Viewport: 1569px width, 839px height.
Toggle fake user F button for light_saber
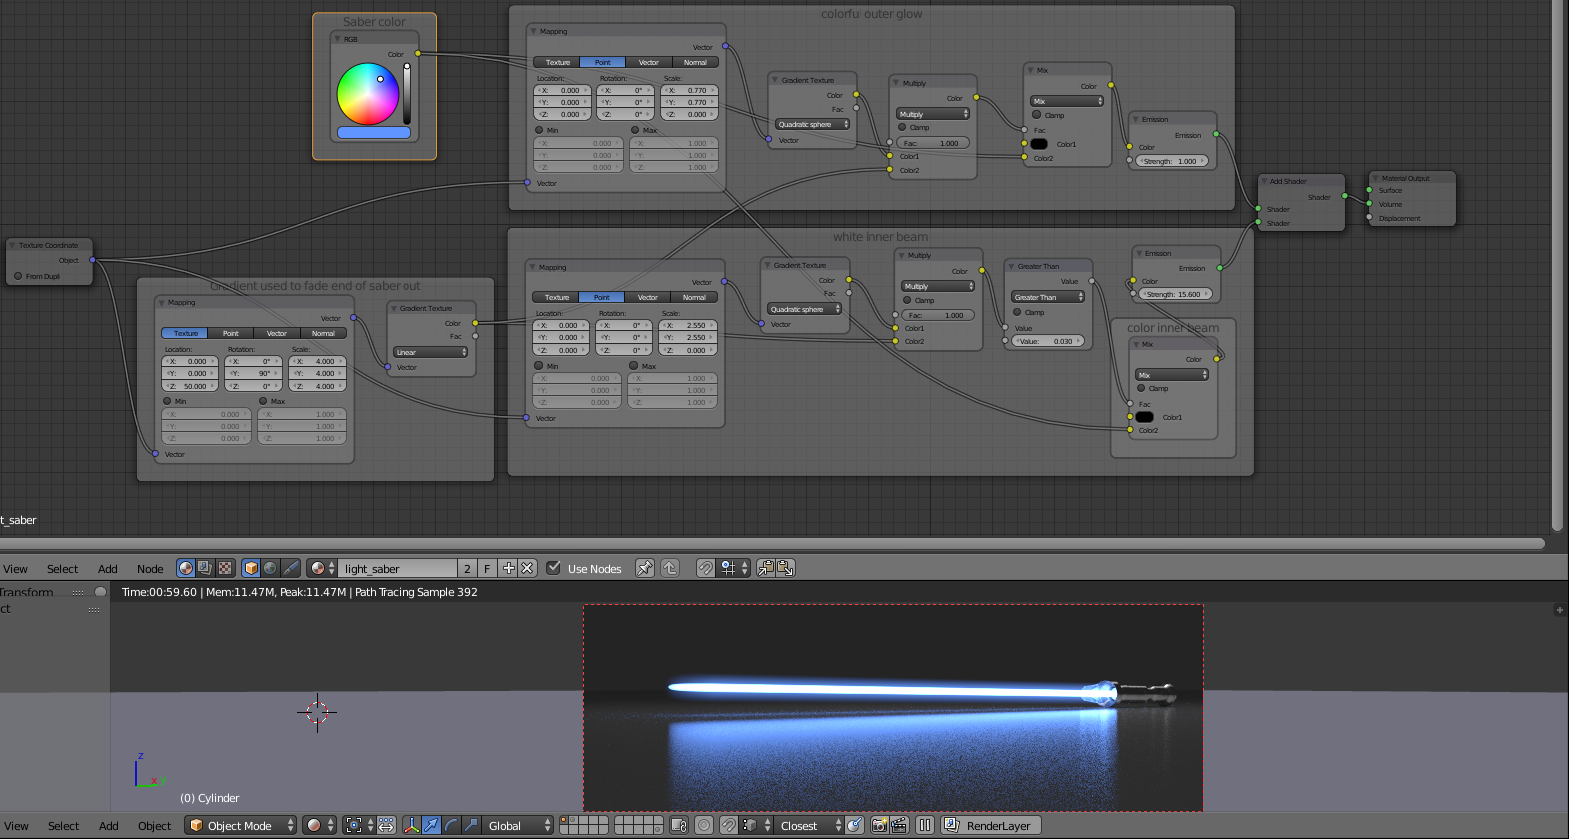[487, 568]
